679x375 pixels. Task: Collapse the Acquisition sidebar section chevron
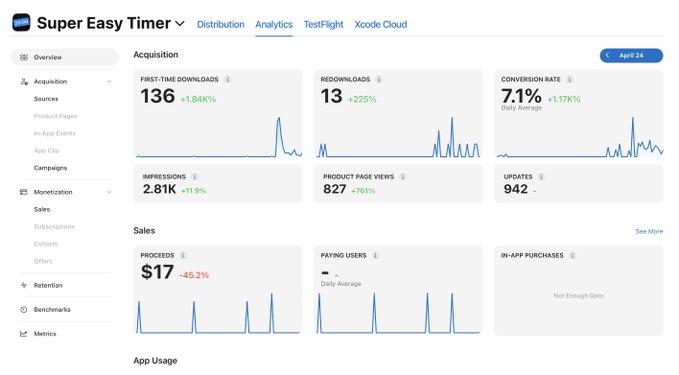[109, 81]
